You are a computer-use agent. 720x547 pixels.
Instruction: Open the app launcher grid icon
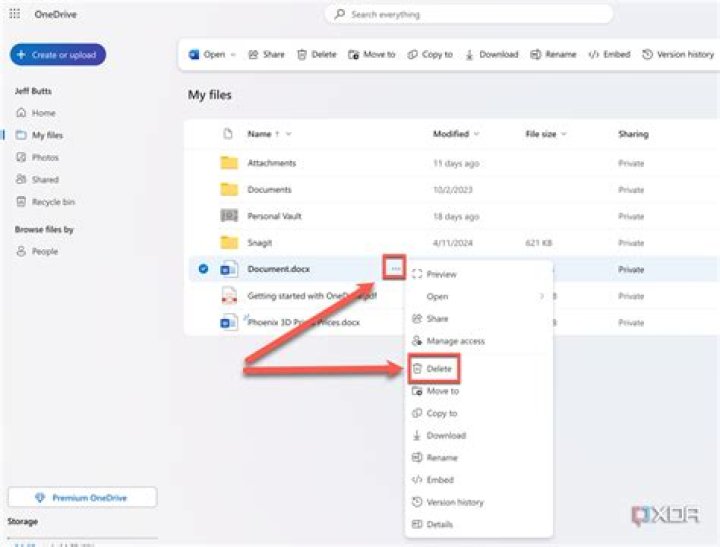point(15,14)
